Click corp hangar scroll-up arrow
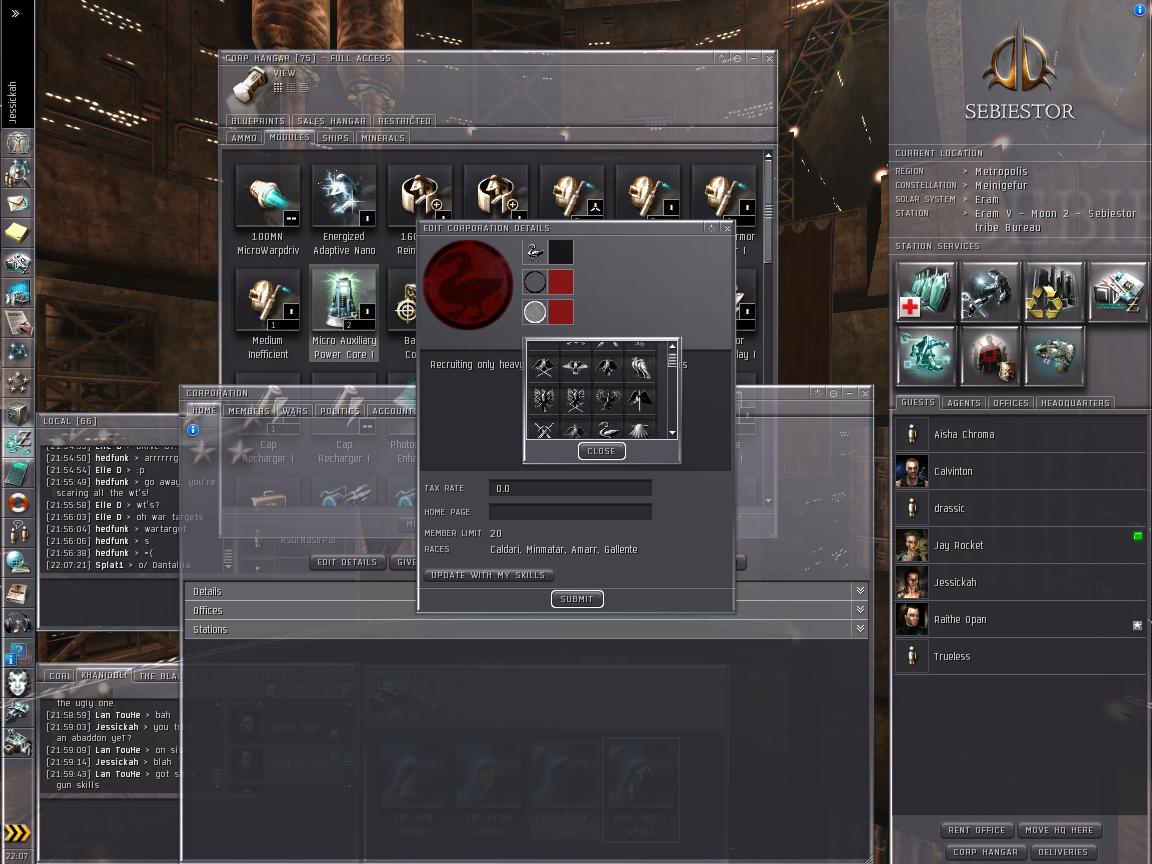This screenshot has height=864, width=1152. coord(768,156)
